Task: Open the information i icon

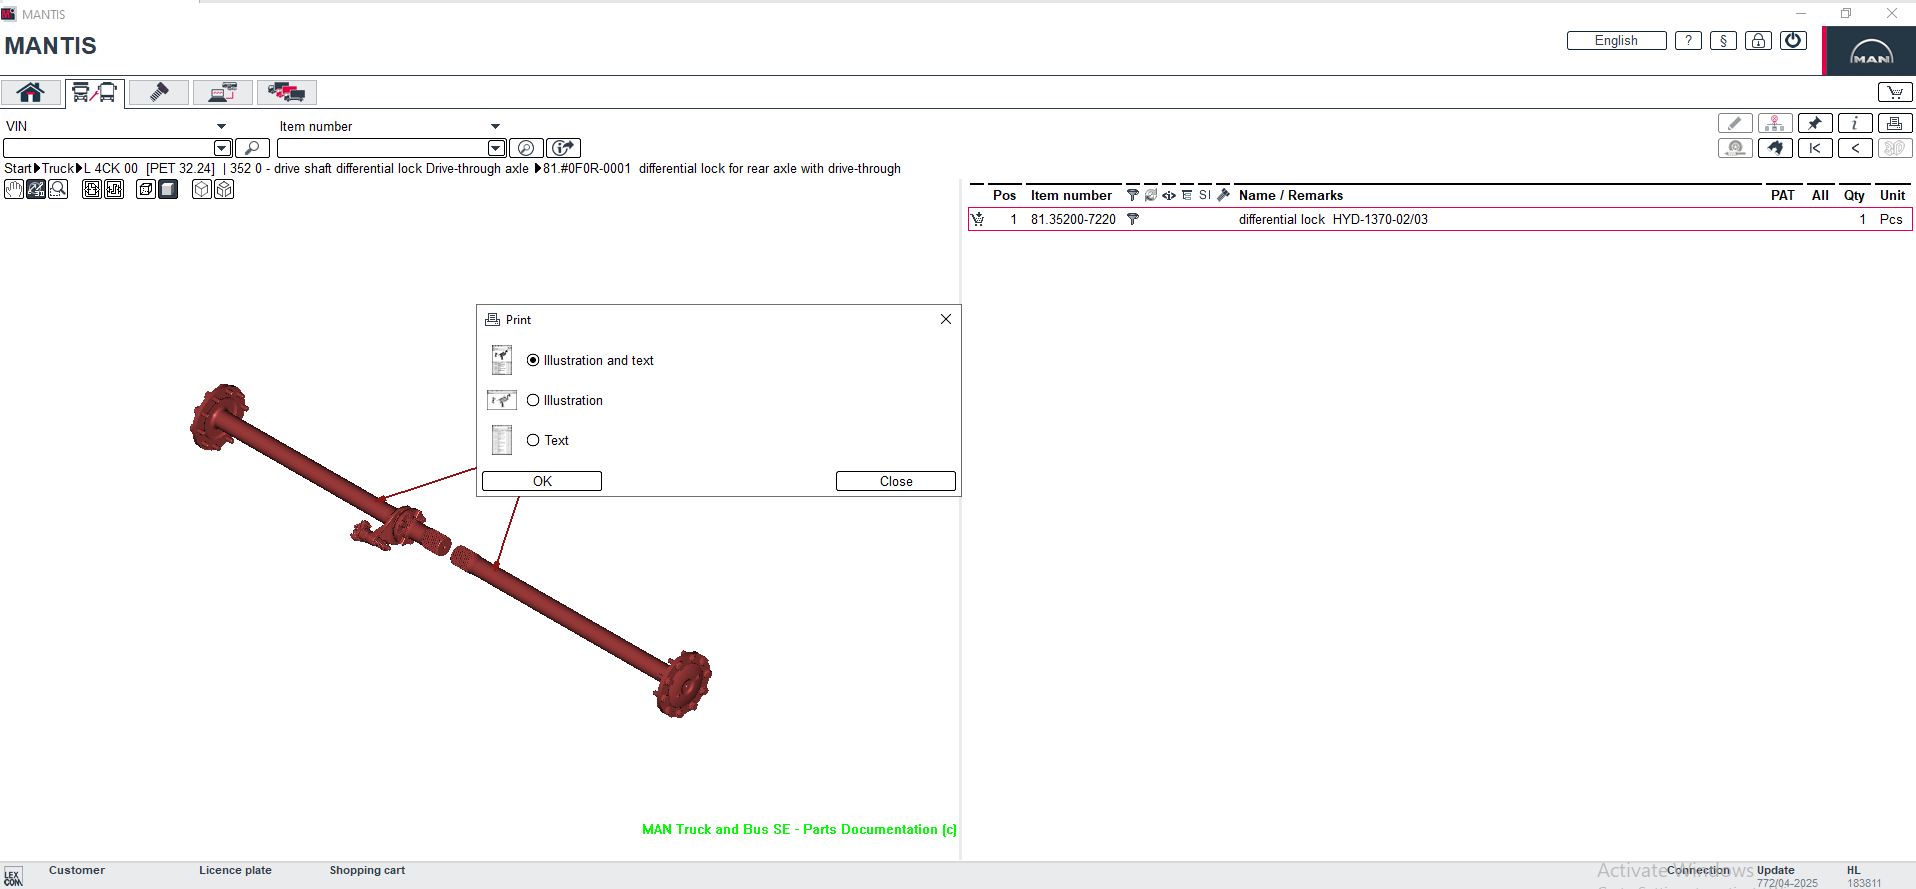Action: [x=1855, y=123]
